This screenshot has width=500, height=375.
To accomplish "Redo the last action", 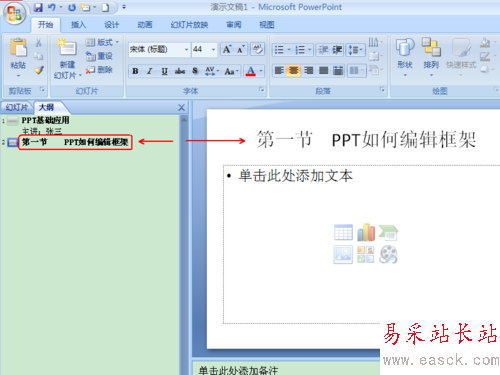I will (x=72, y=7).
